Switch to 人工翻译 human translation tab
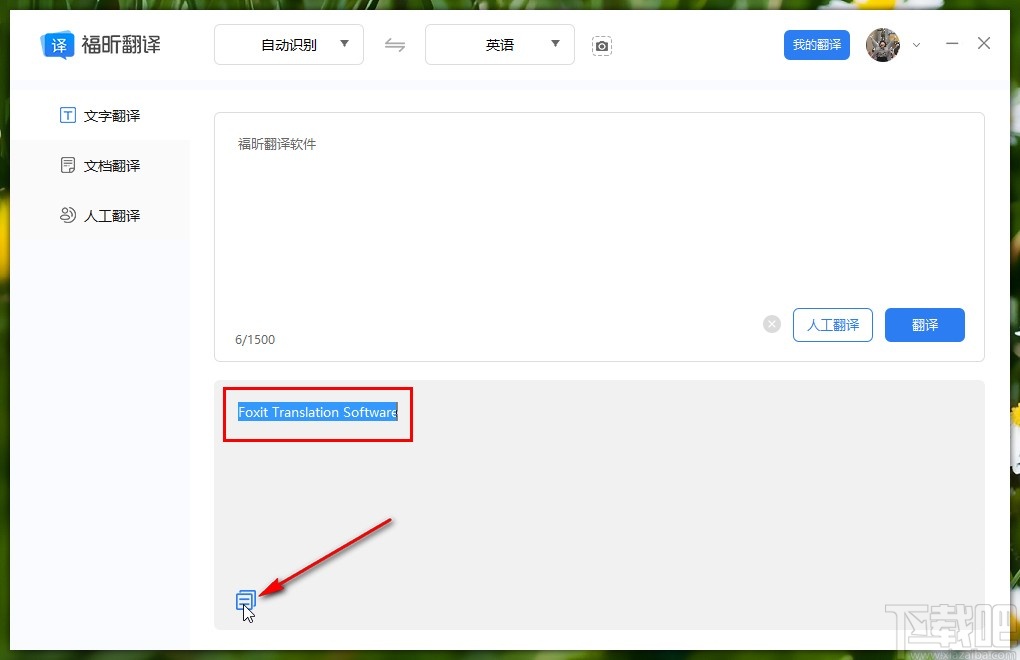The width and height of the screenshot is (1020, 660). pyautogui.click(x=100, y=215)
